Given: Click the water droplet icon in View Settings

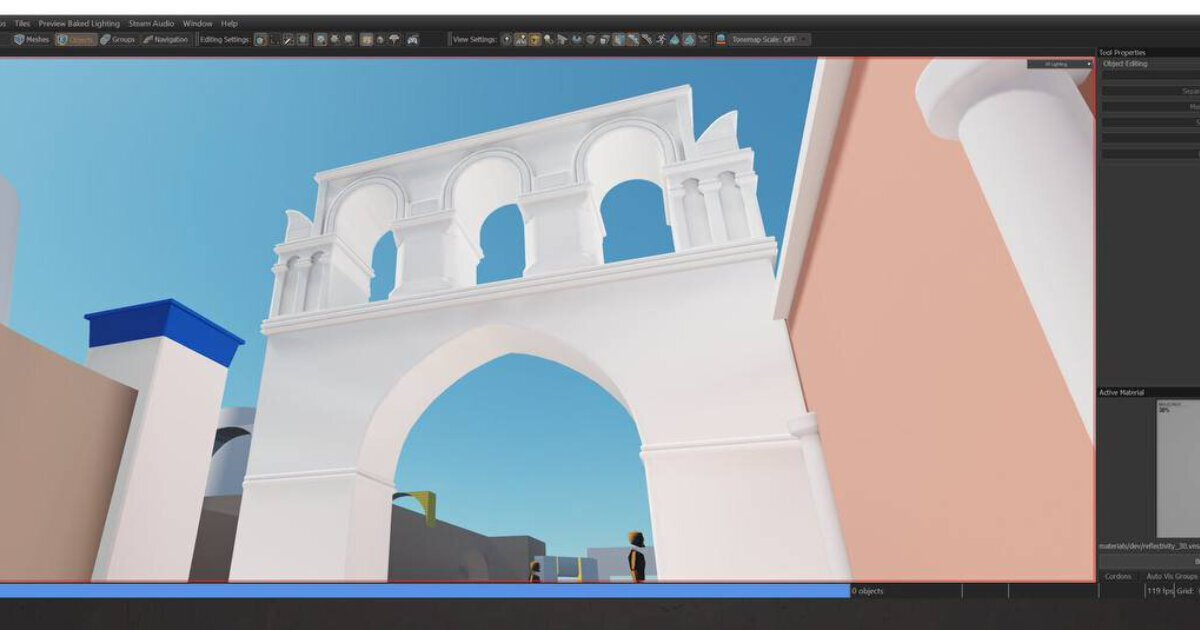Looking at the screenshot, I should (674, 40).
